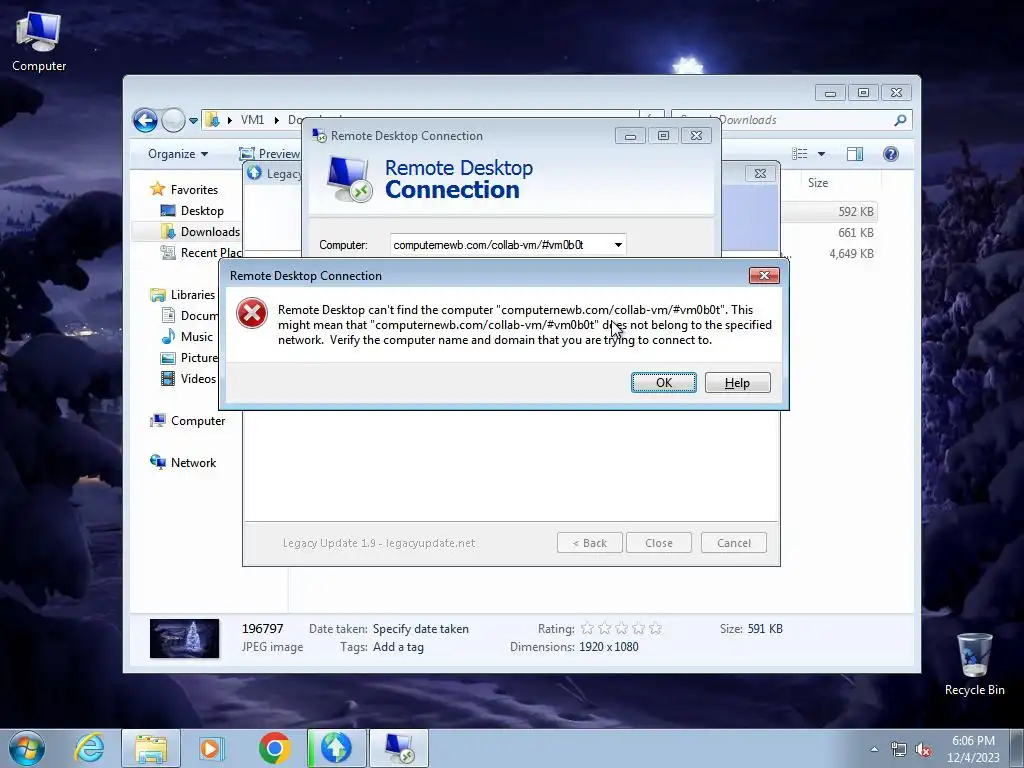The width and height of the screenshot is (1024, 768).
Task: Switch to Remote Desktop Connection taskbar item
Action: [399, 748]
